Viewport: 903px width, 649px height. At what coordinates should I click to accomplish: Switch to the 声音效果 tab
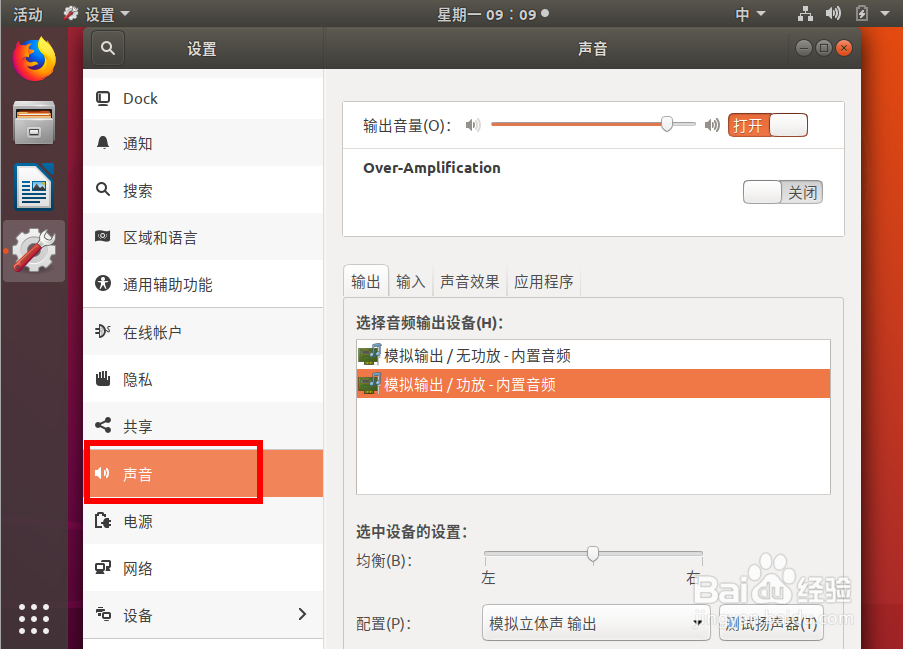[x=469, y=282]
